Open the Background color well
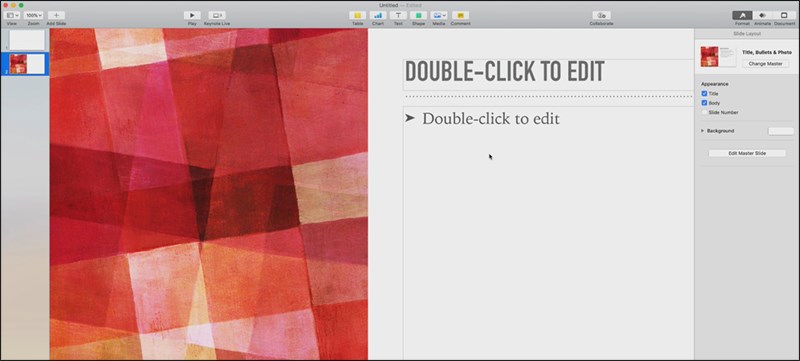This screenshot has height=361, width=800. [781, 131]
